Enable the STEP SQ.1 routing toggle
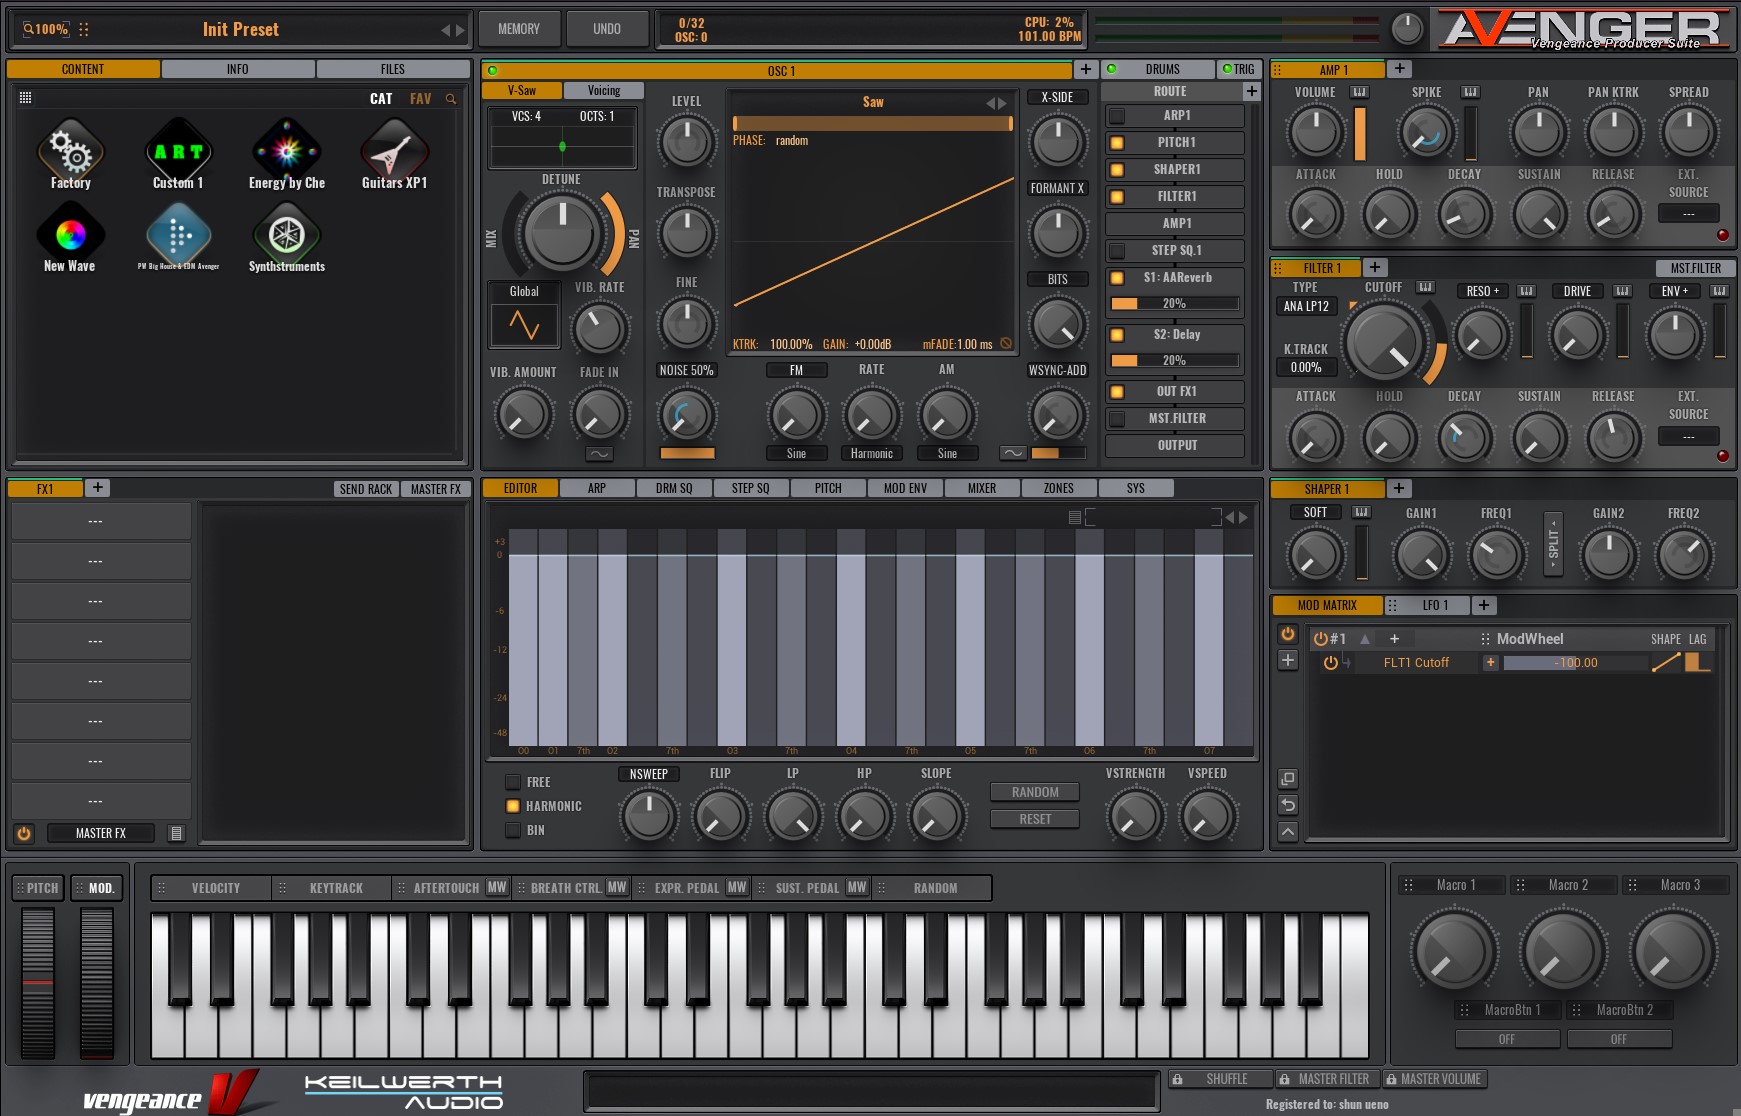 1117,251
